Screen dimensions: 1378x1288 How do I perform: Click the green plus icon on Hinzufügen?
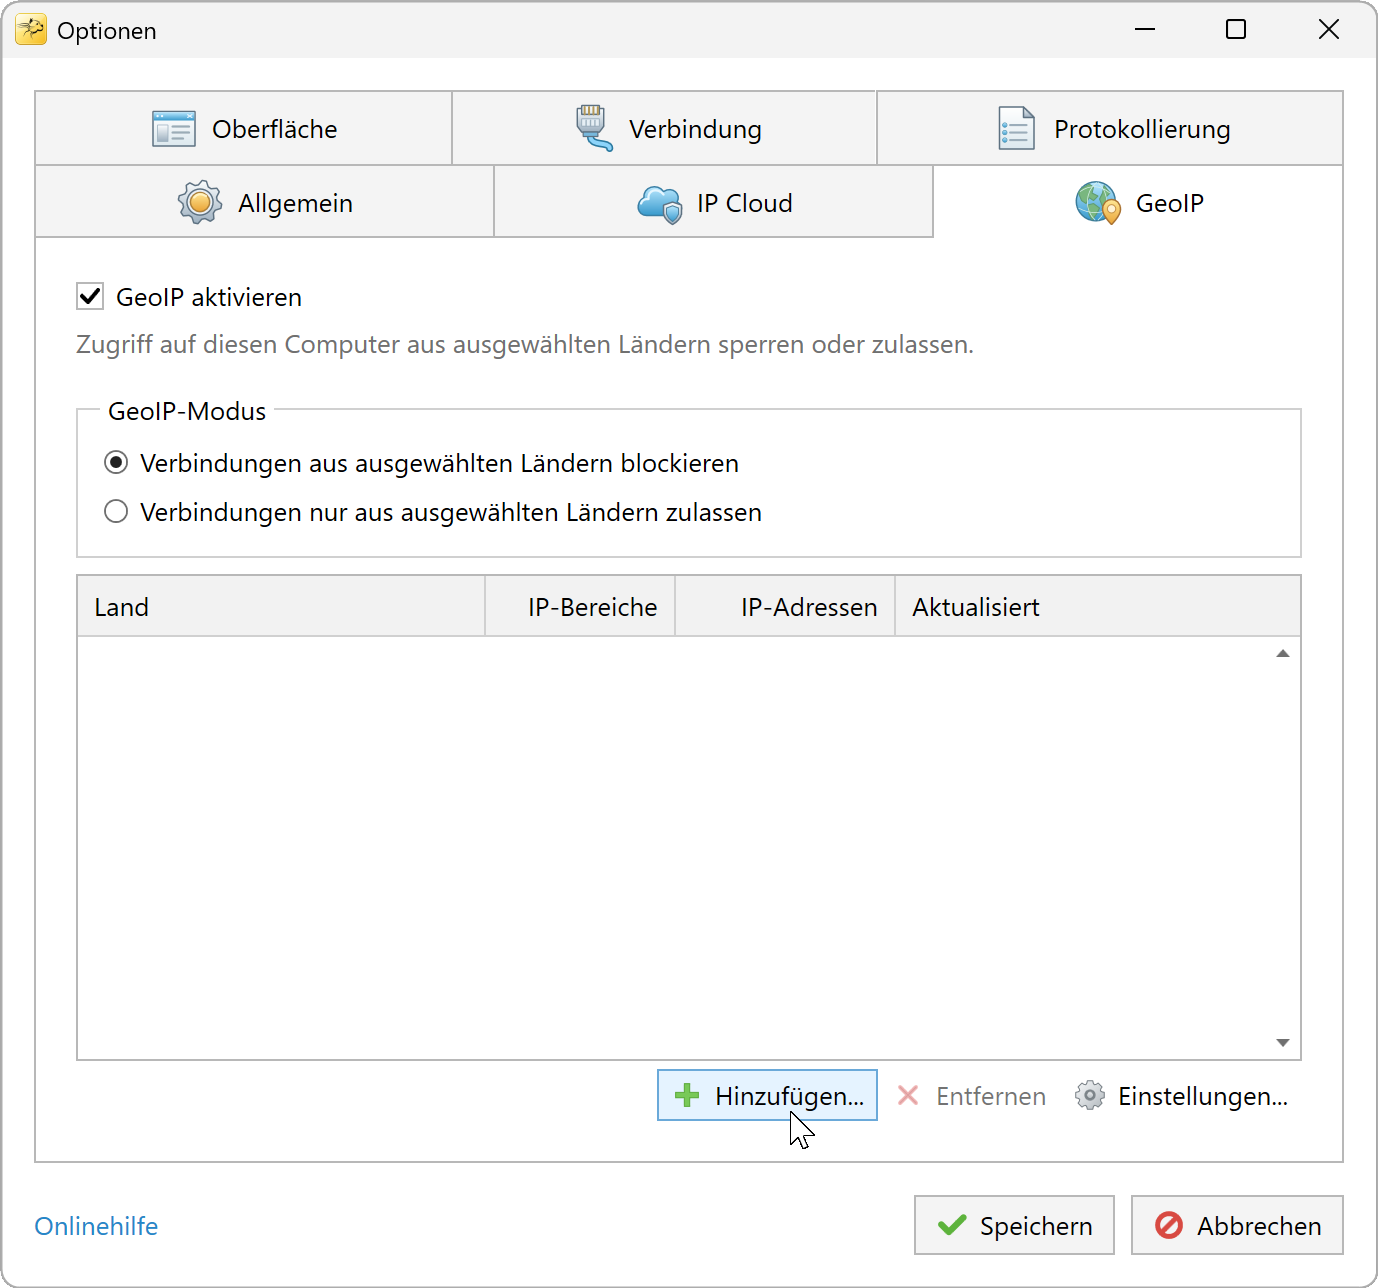pos(687,1096)
